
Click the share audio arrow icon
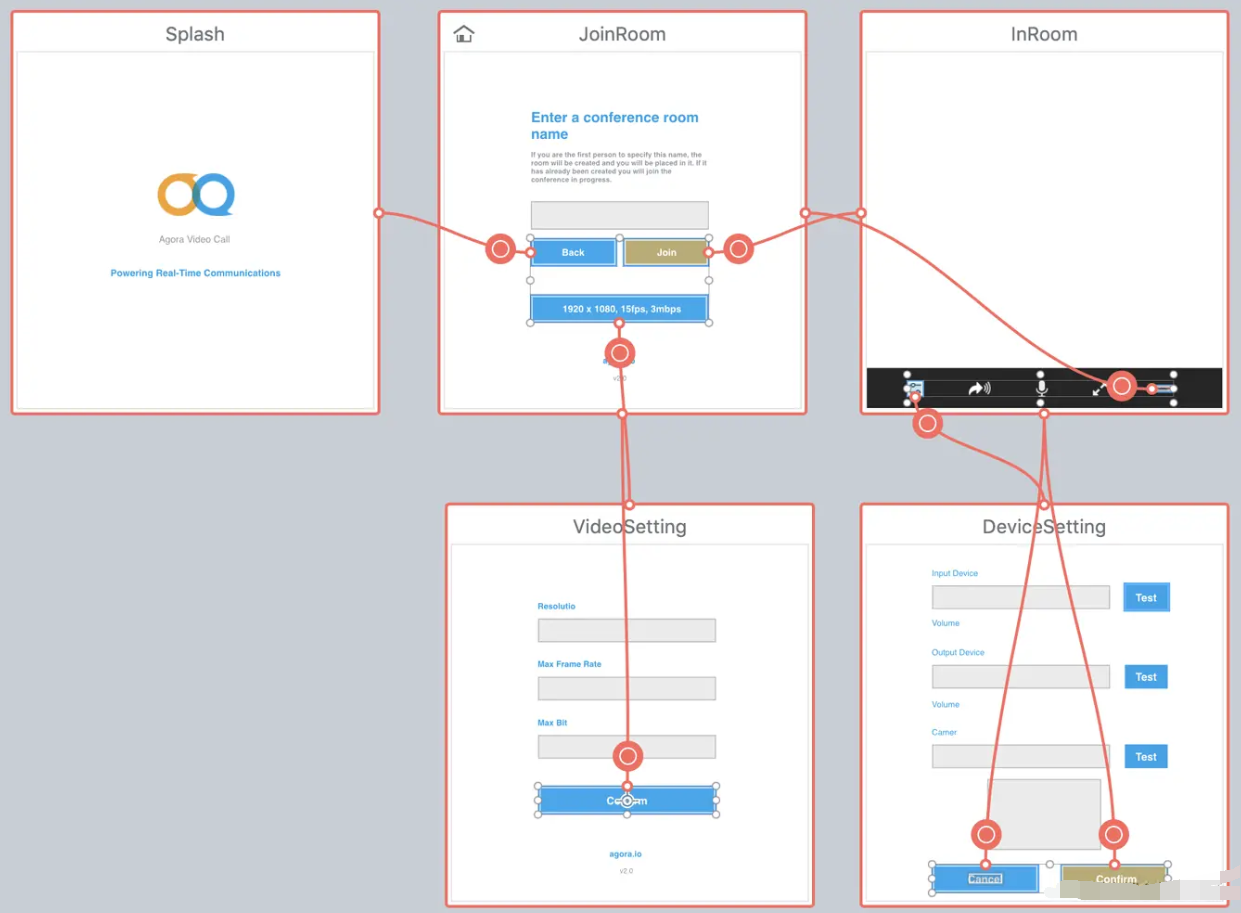(x=979, y=388)
